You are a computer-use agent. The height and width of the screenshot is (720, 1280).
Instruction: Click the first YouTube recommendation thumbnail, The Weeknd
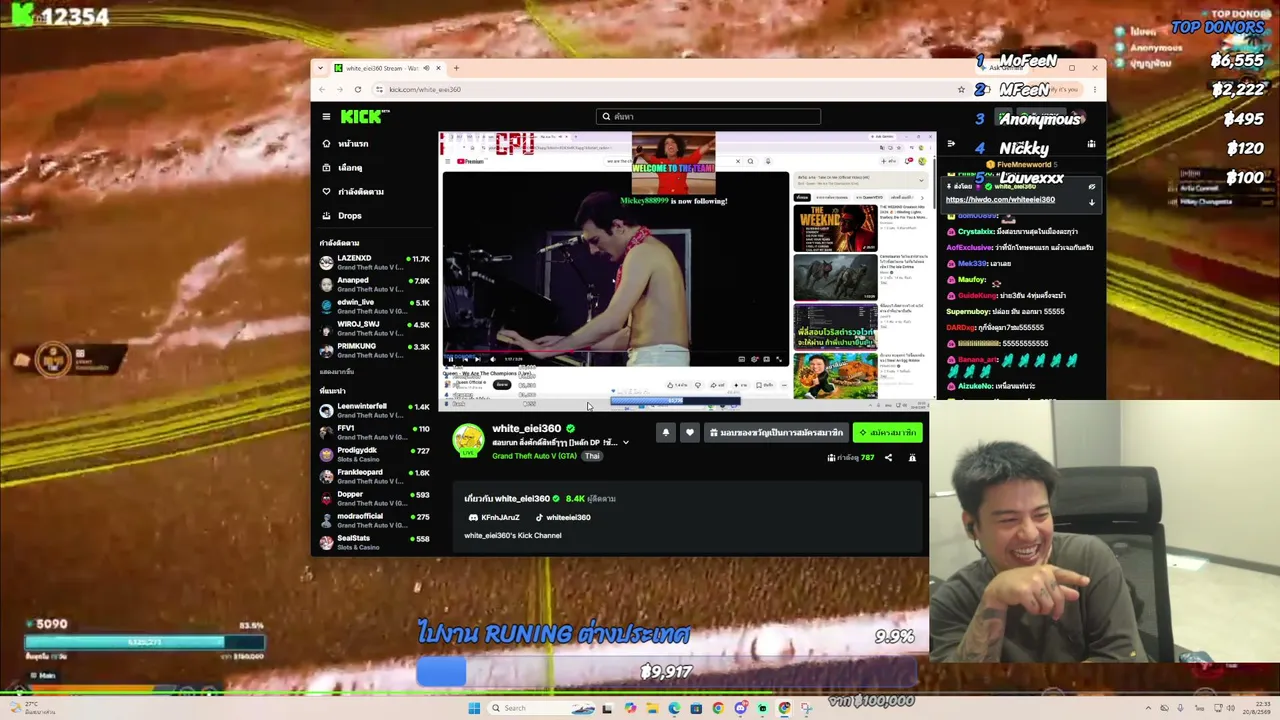pos(834,226)
